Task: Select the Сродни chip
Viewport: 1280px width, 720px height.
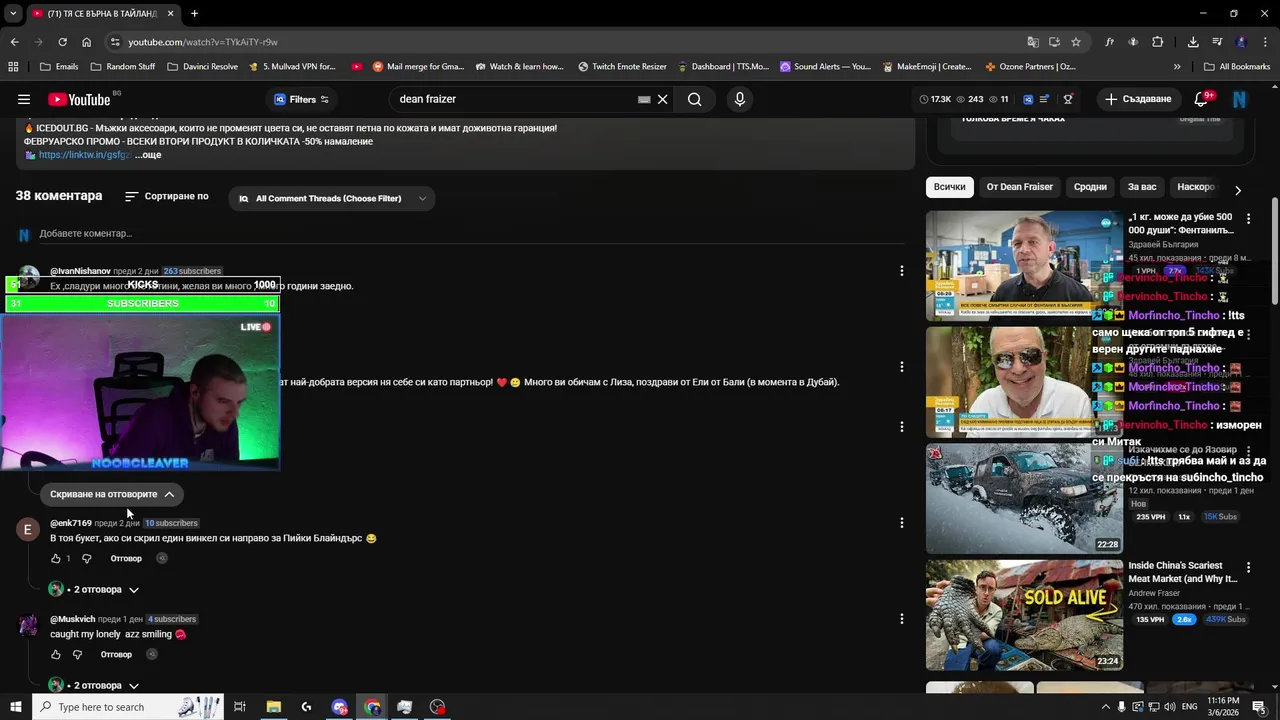Action: coord(1090,187)
